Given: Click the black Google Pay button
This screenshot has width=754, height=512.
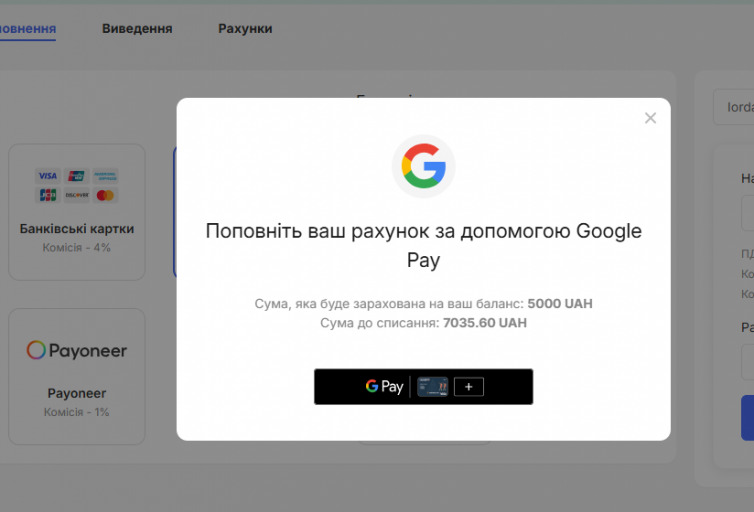Looking at the screenshot, I should 423,387.
